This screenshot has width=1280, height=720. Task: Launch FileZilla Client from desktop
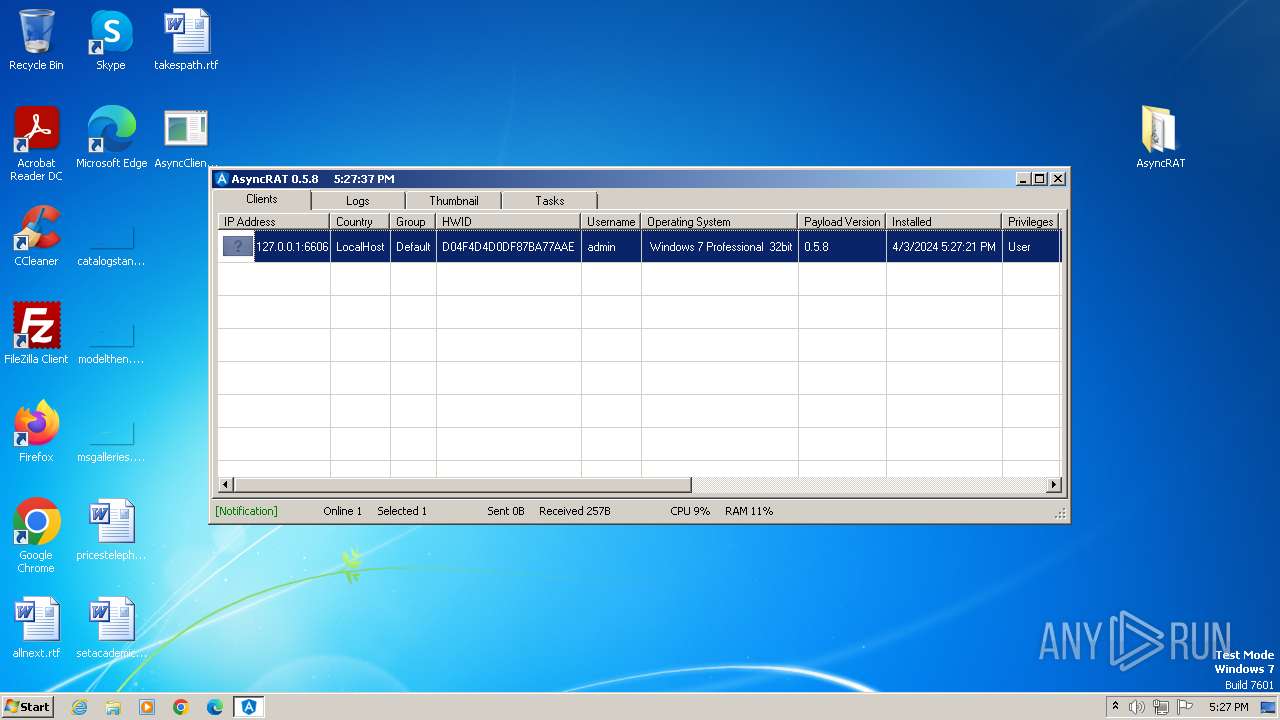tap(36, 334)
